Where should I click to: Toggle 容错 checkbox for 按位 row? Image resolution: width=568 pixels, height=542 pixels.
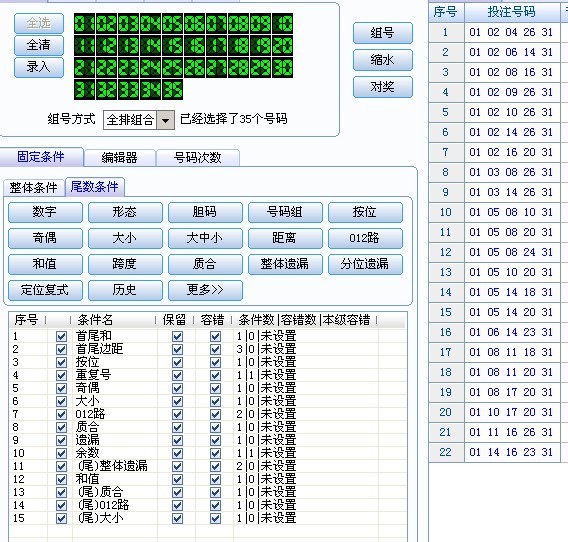[215, 363]
